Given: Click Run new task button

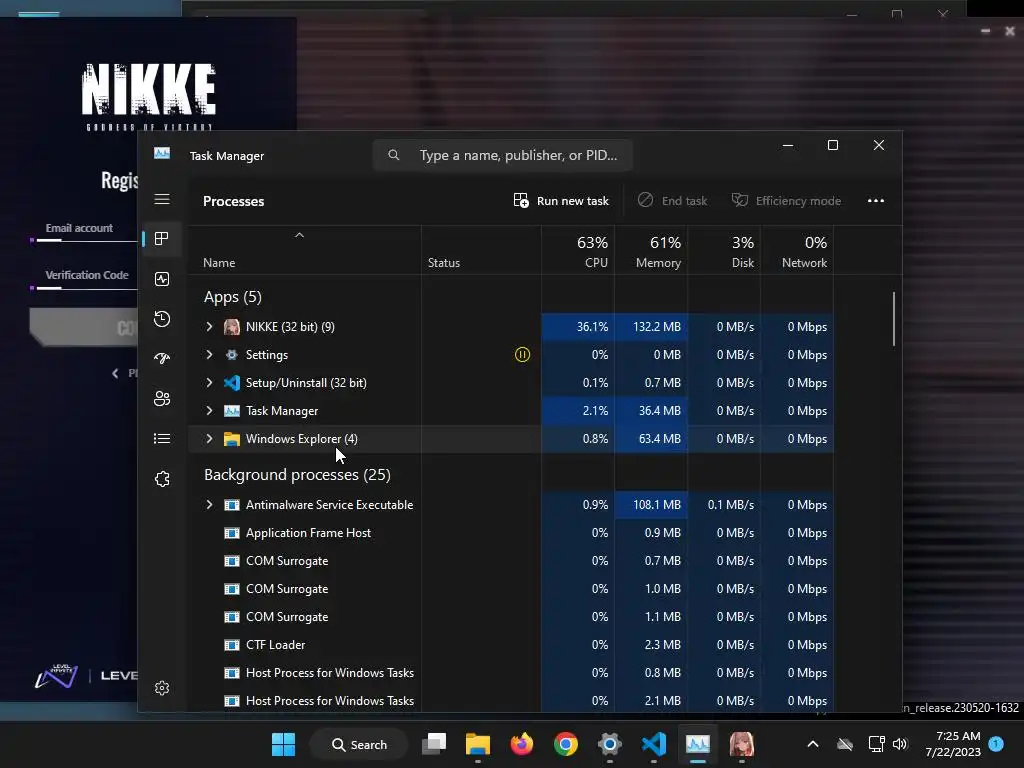Looking at the screenshot, I should tap(561, 200).
